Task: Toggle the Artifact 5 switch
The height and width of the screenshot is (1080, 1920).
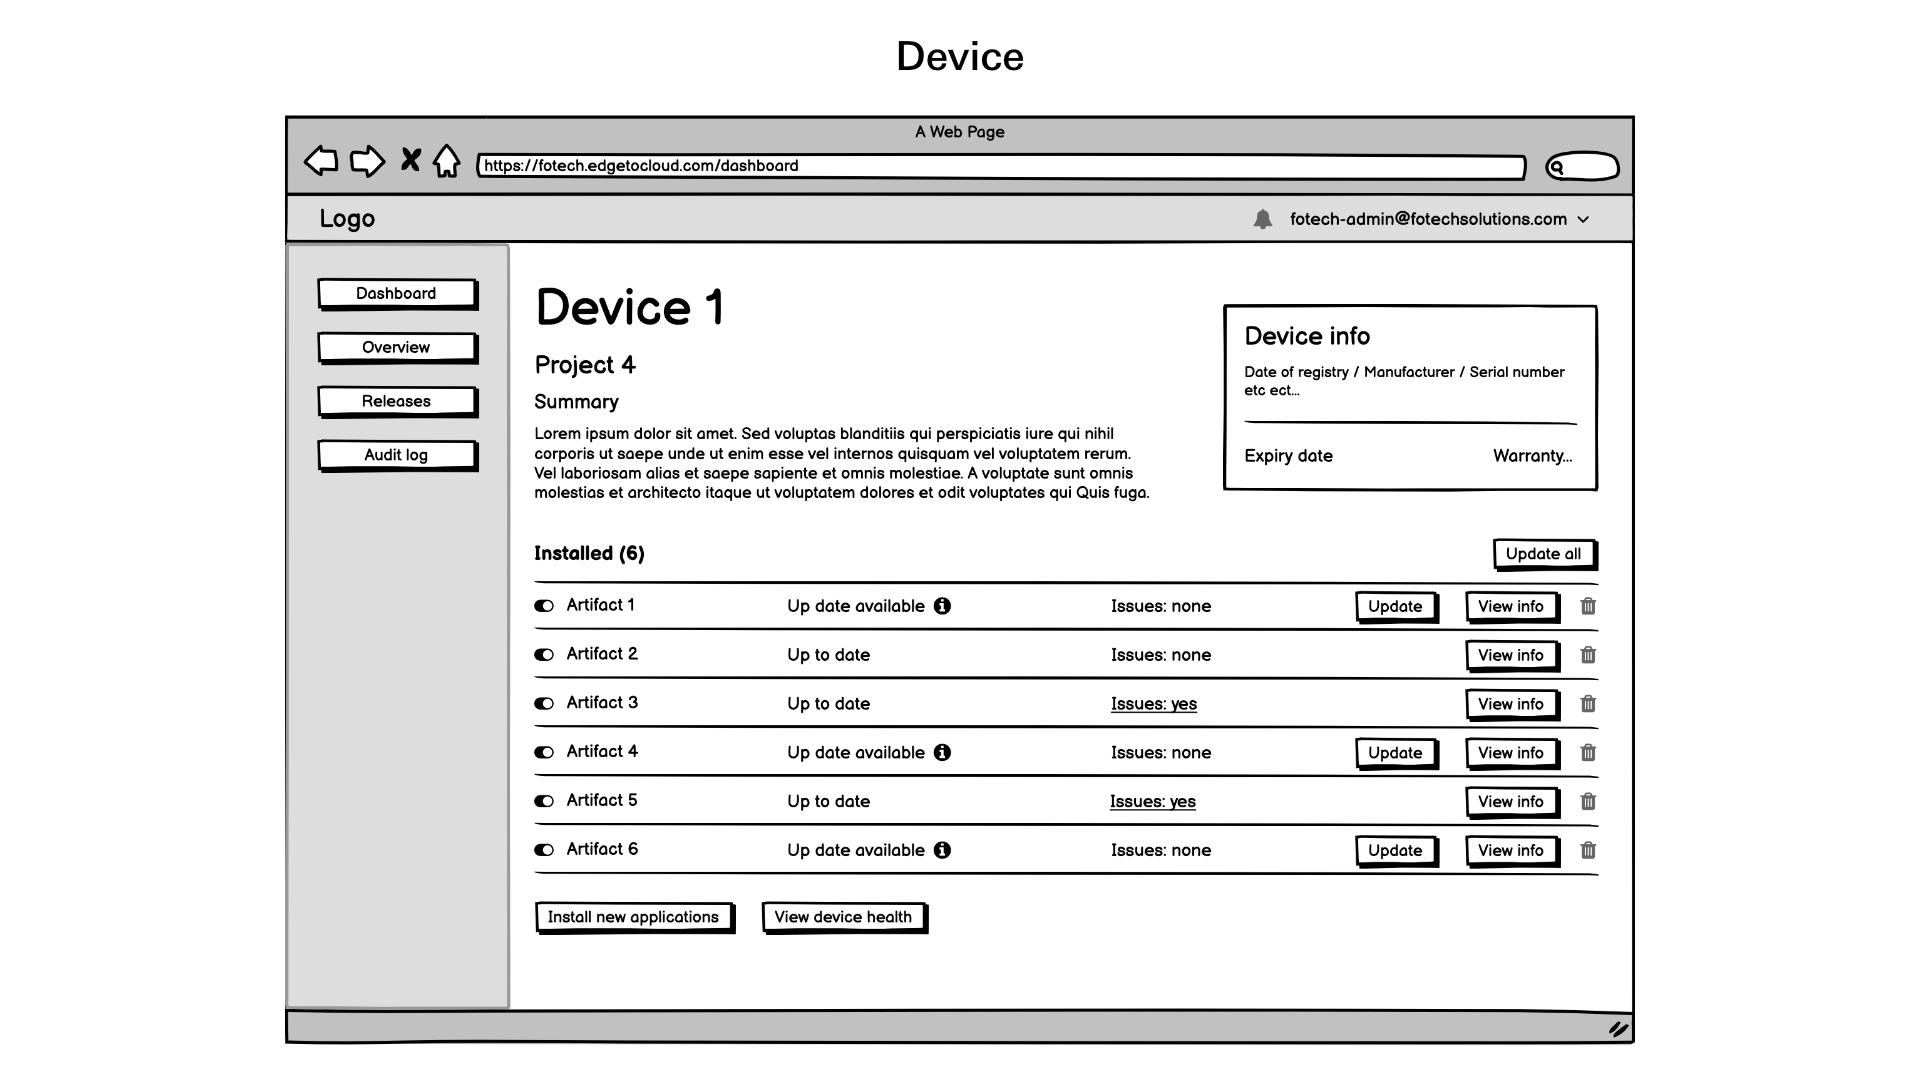Action: pos(544,801)
